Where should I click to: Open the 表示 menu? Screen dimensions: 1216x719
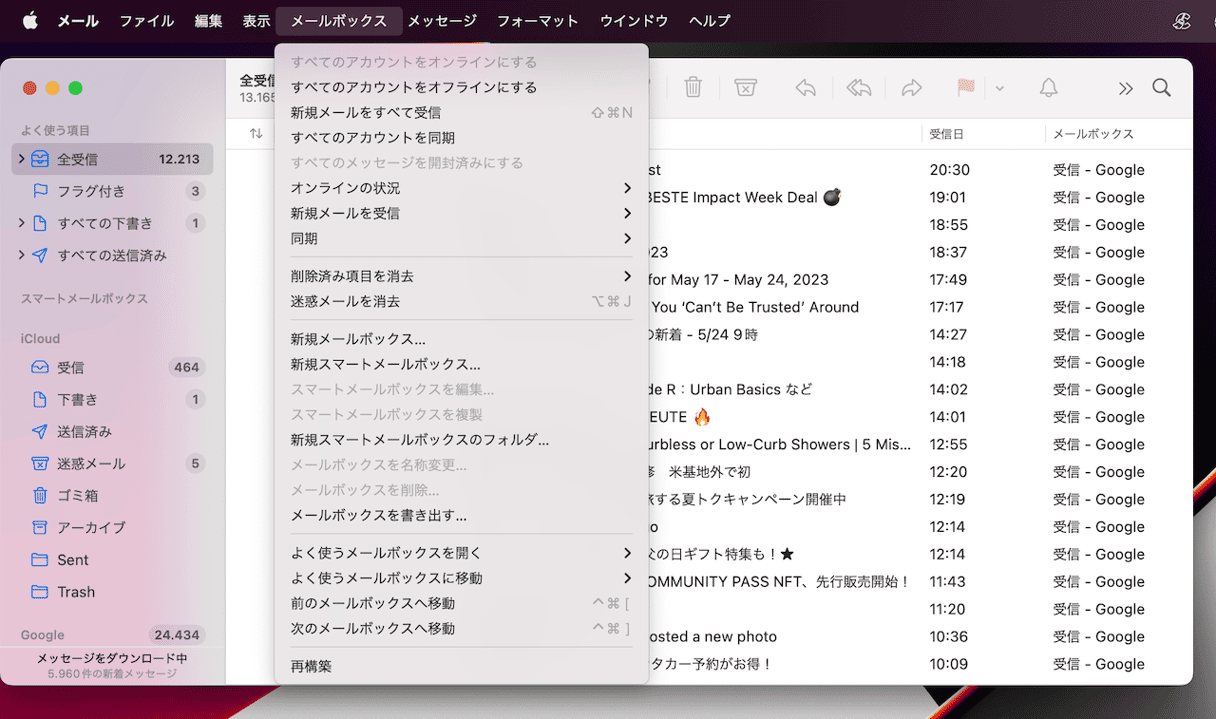click(256, 20)
